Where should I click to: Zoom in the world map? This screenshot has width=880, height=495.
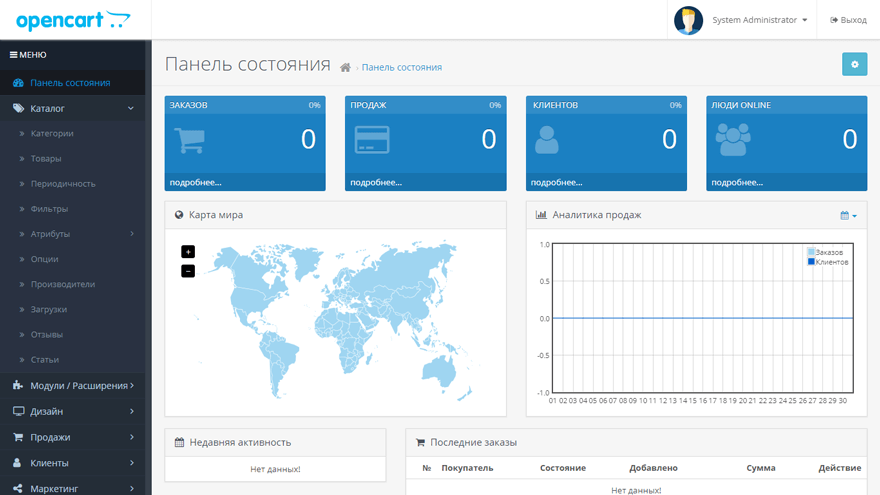point(188,252)
